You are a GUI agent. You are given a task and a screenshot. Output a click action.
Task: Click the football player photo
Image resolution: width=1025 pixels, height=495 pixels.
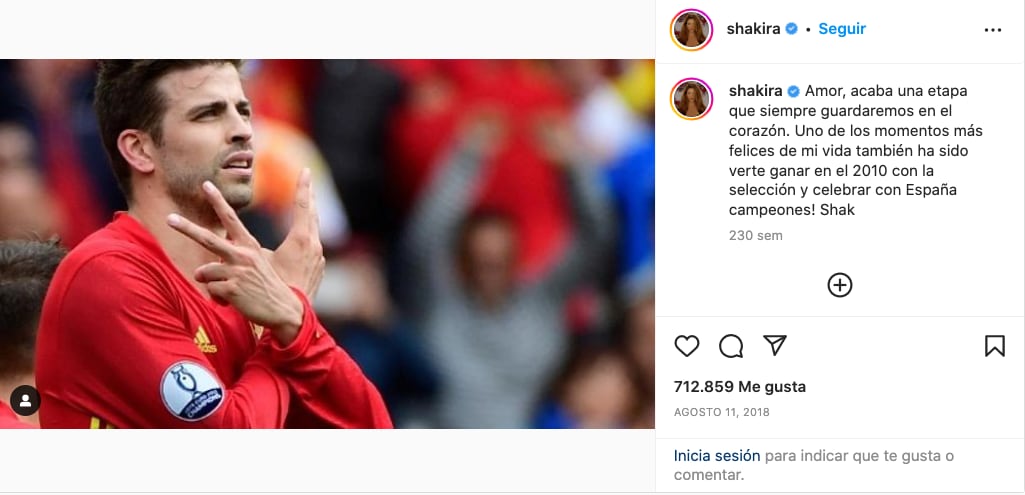327,244
